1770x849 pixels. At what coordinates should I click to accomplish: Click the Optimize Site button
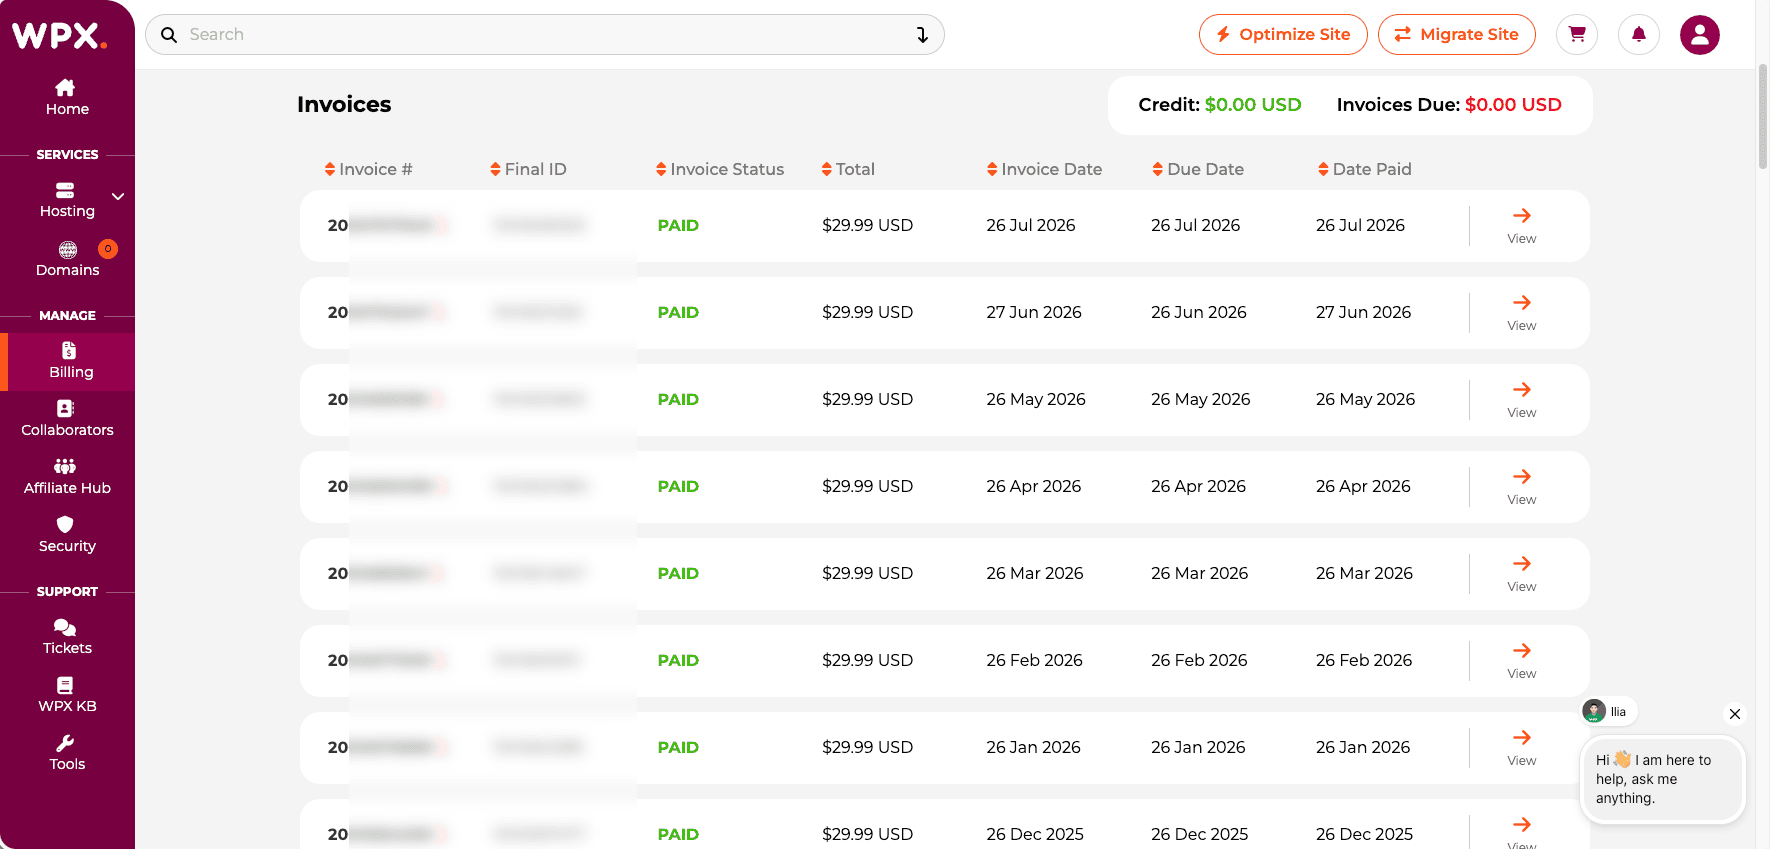(x=1283, y=35)
